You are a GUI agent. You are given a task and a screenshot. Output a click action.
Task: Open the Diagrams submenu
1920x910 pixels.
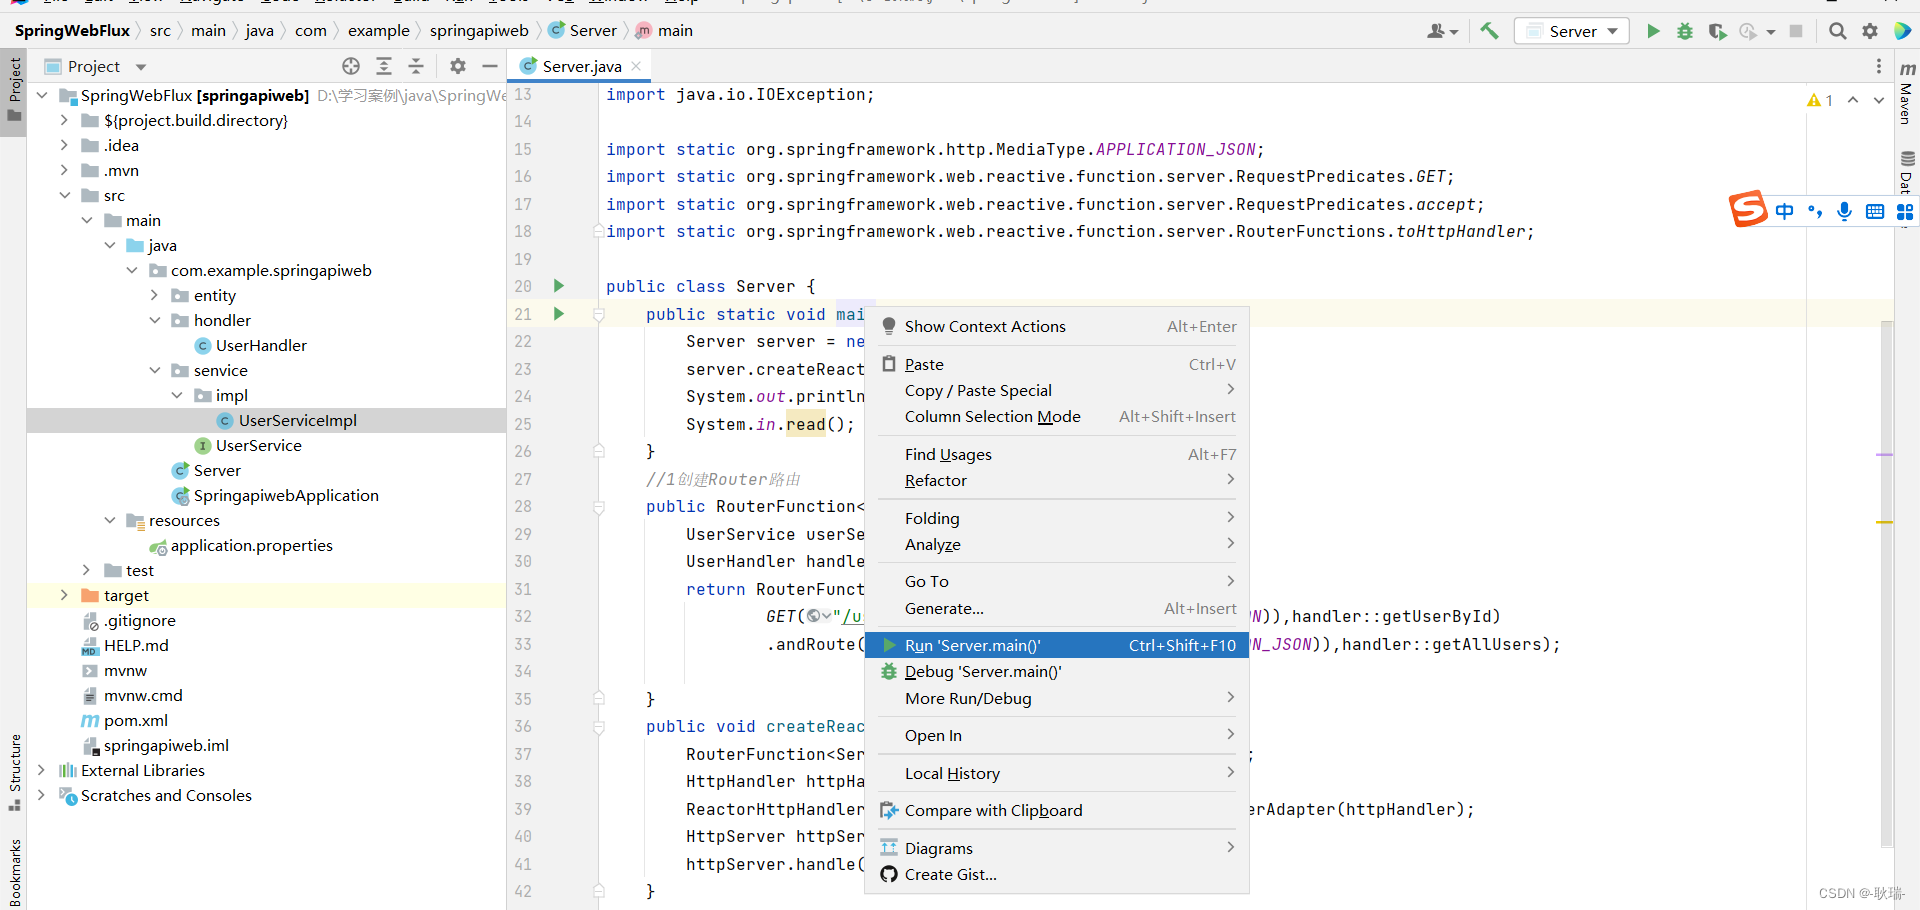pyautogui.click(x=1057, y=848)
